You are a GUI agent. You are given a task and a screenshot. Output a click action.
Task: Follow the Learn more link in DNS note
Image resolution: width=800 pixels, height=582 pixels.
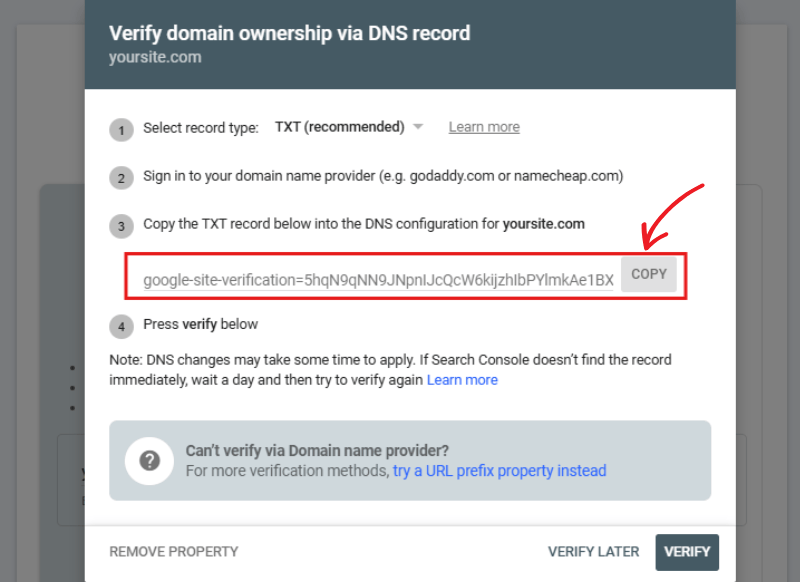coord(462,380)
